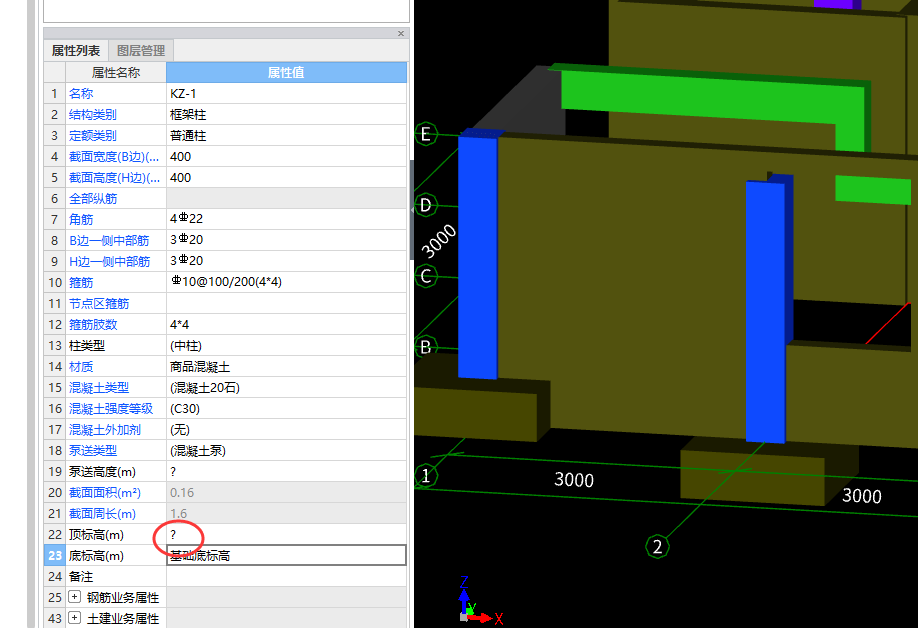Click the 混凝土外加剂 value (无)

286,430
